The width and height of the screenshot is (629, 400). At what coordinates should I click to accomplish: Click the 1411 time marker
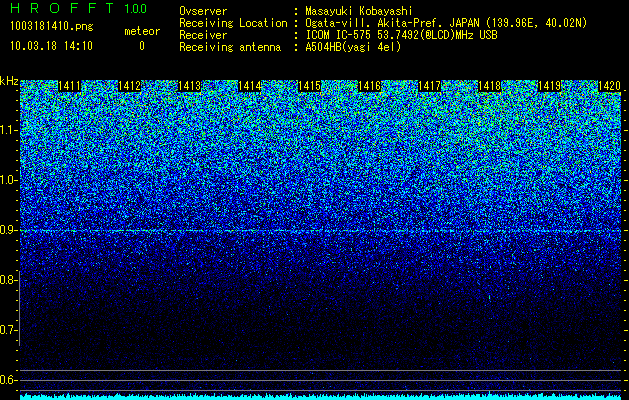(69, 86)
